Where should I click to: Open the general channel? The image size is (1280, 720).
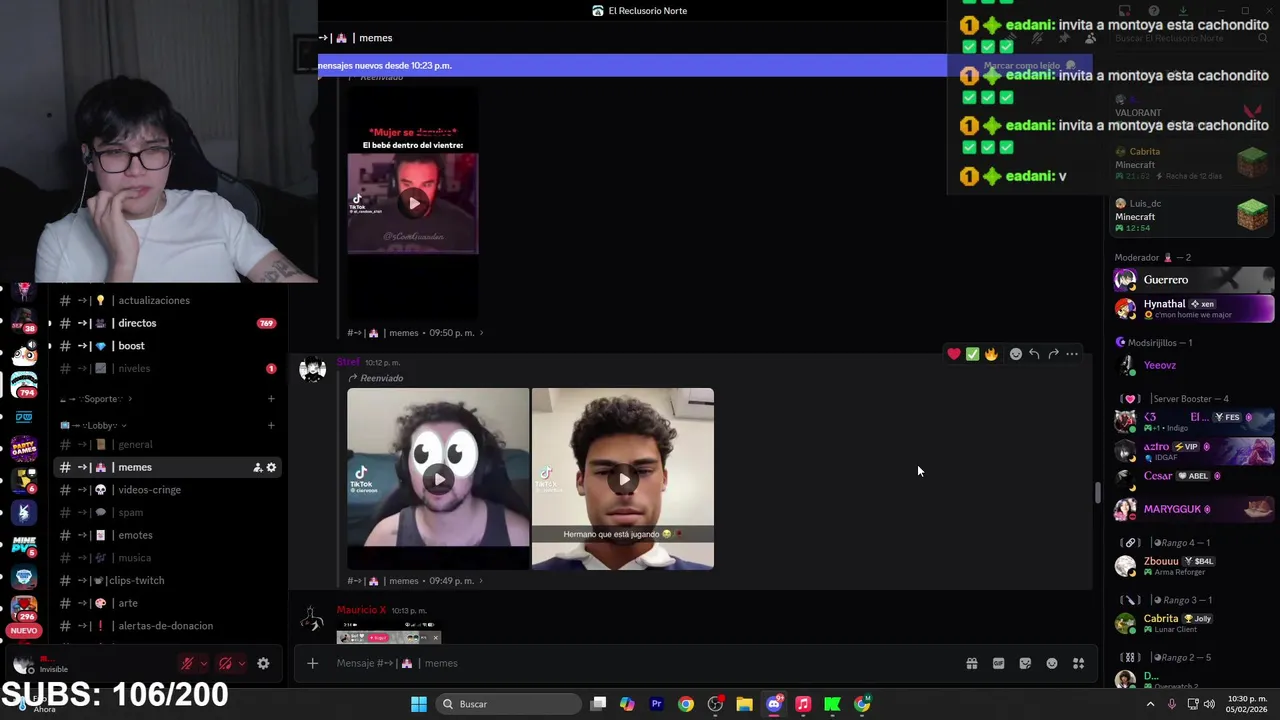point(167,444)
